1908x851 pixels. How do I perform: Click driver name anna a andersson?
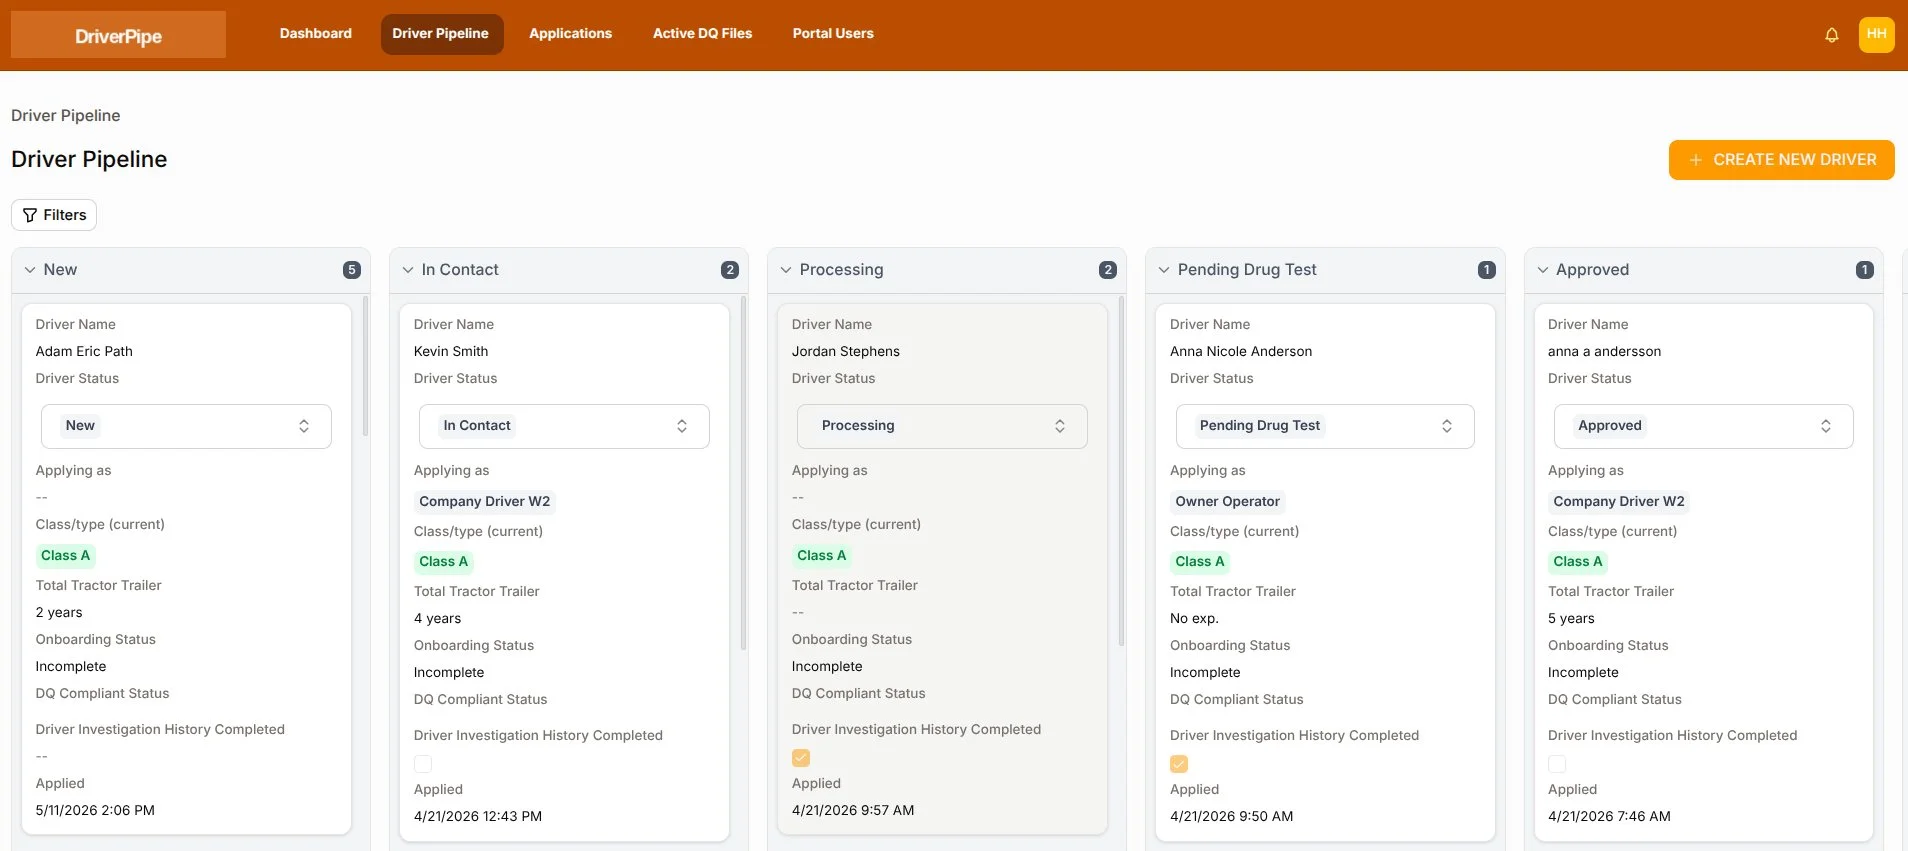pos(1604,352)
